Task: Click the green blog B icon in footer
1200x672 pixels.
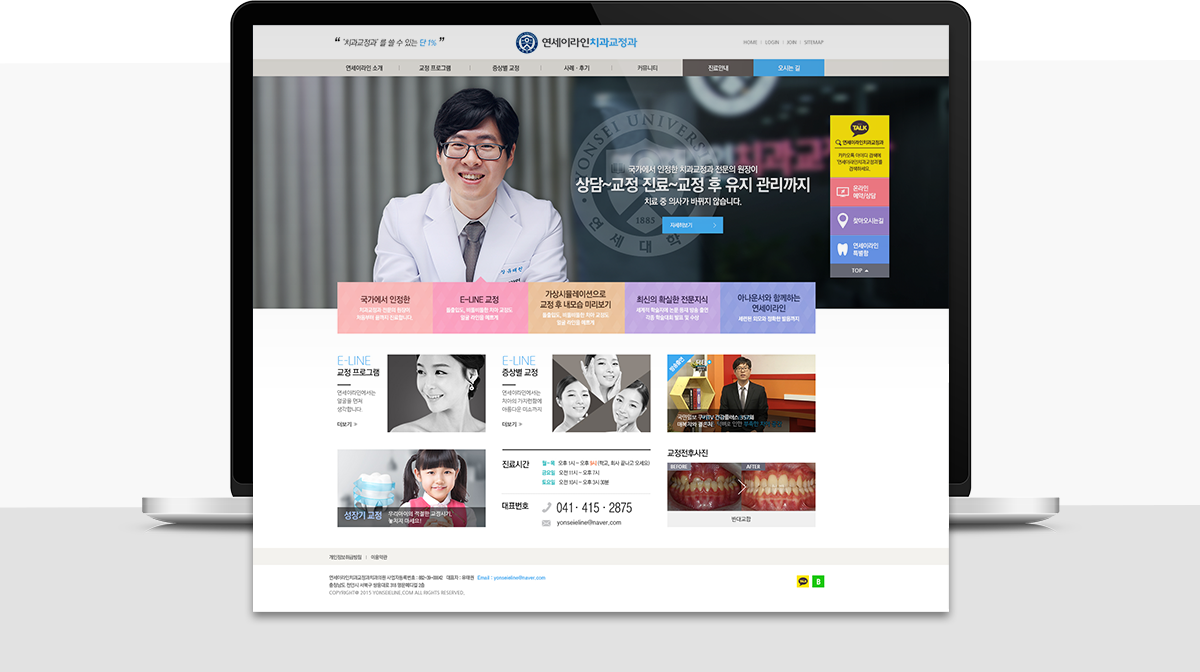Action: point(818,581)
